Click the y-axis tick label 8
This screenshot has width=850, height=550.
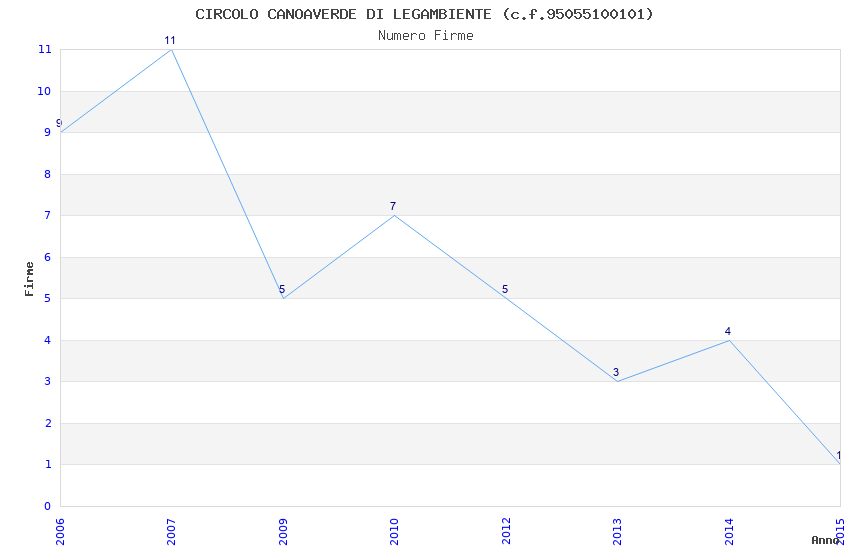[x=48, y=174]
